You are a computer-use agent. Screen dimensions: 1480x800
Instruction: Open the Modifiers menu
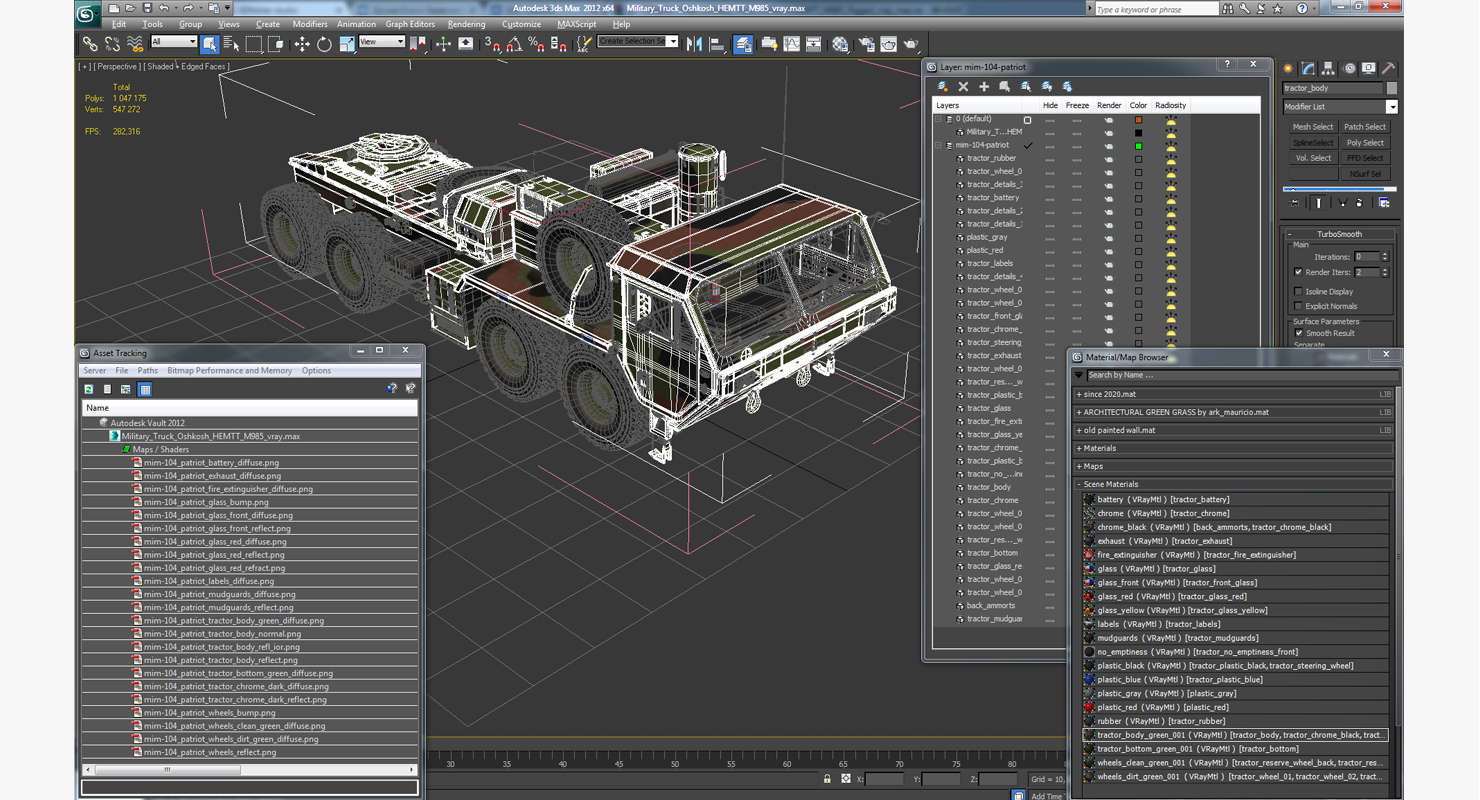(x=309, y=24)
